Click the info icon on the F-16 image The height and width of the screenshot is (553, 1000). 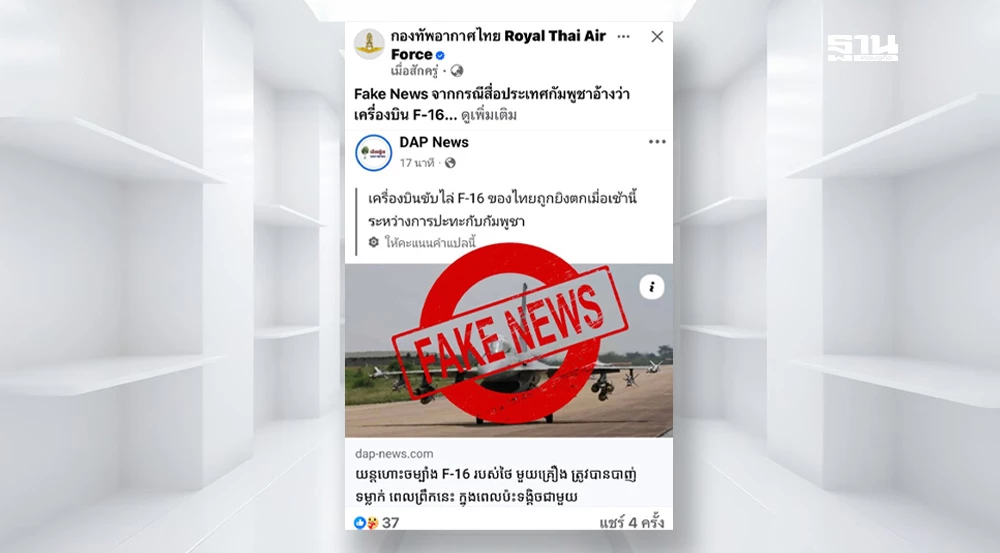coord(652,287)
